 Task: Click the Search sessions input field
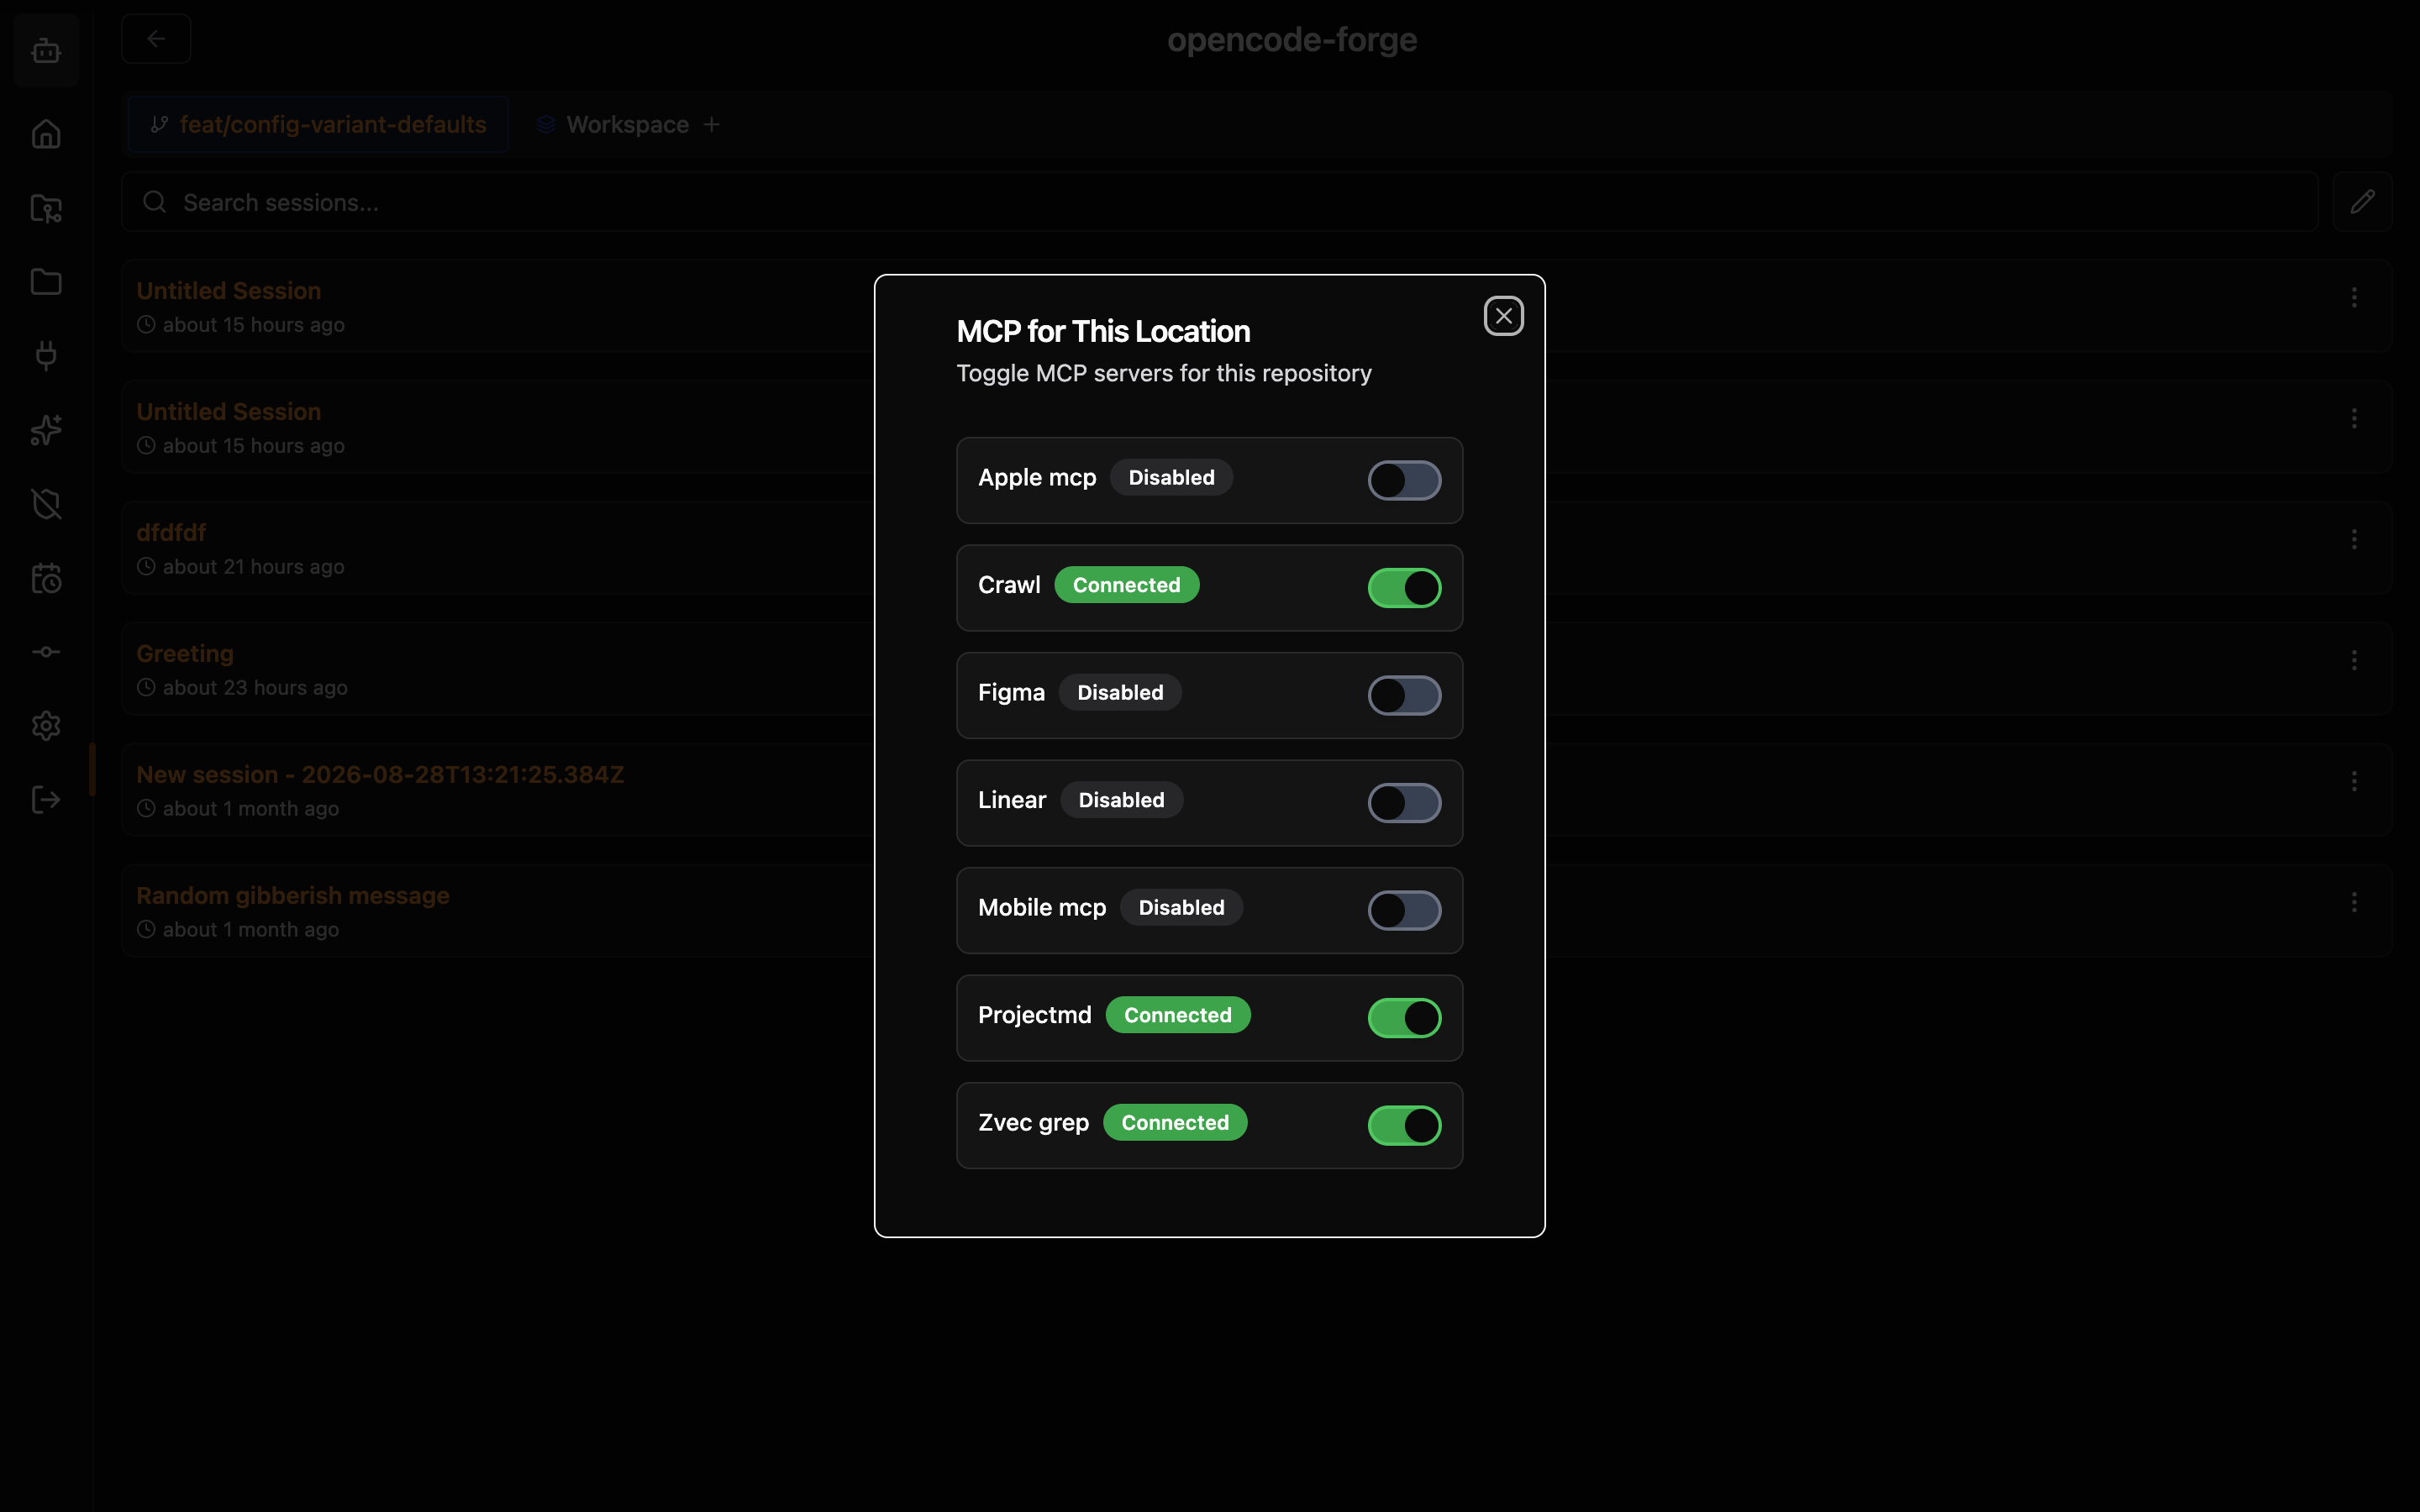tap(1219, 202)
